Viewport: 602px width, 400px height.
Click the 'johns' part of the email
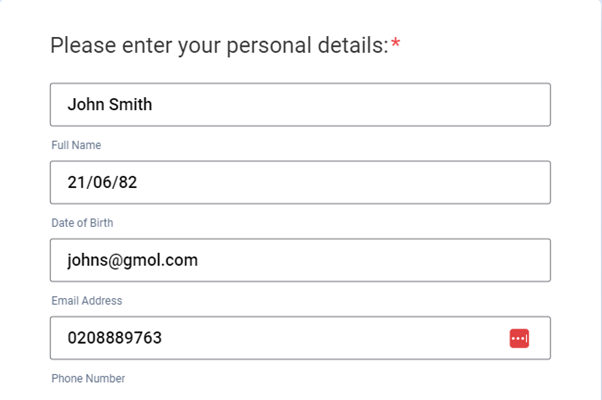88,260
